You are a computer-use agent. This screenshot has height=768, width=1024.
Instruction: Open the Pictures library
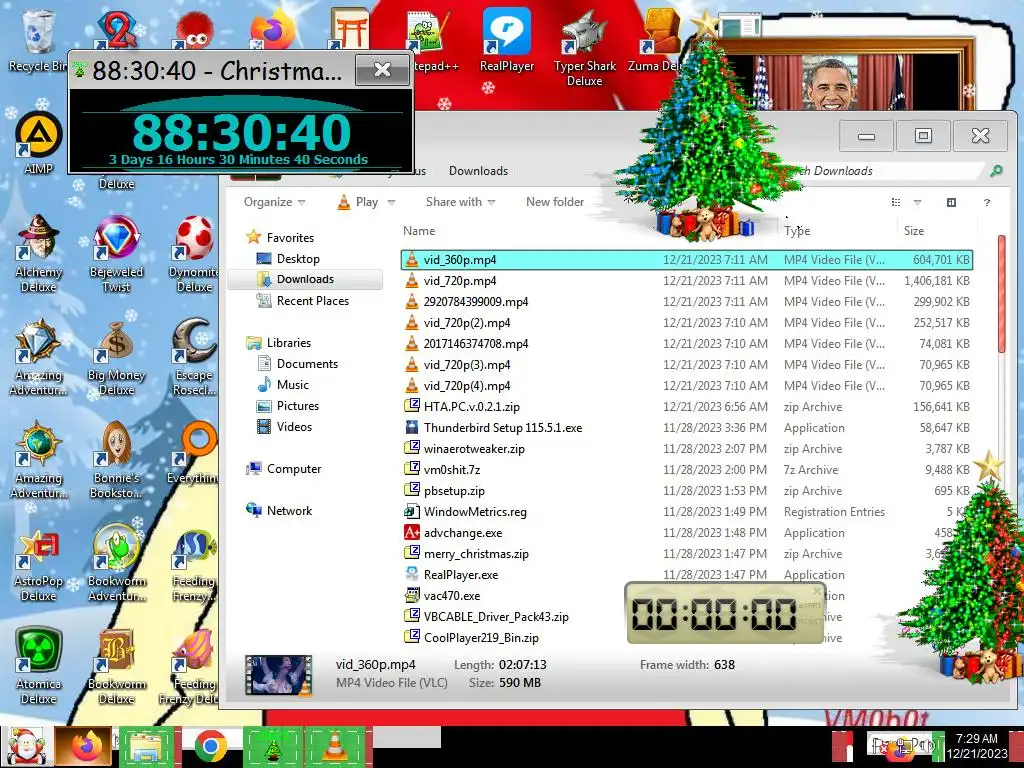click(x=298, y=406)
